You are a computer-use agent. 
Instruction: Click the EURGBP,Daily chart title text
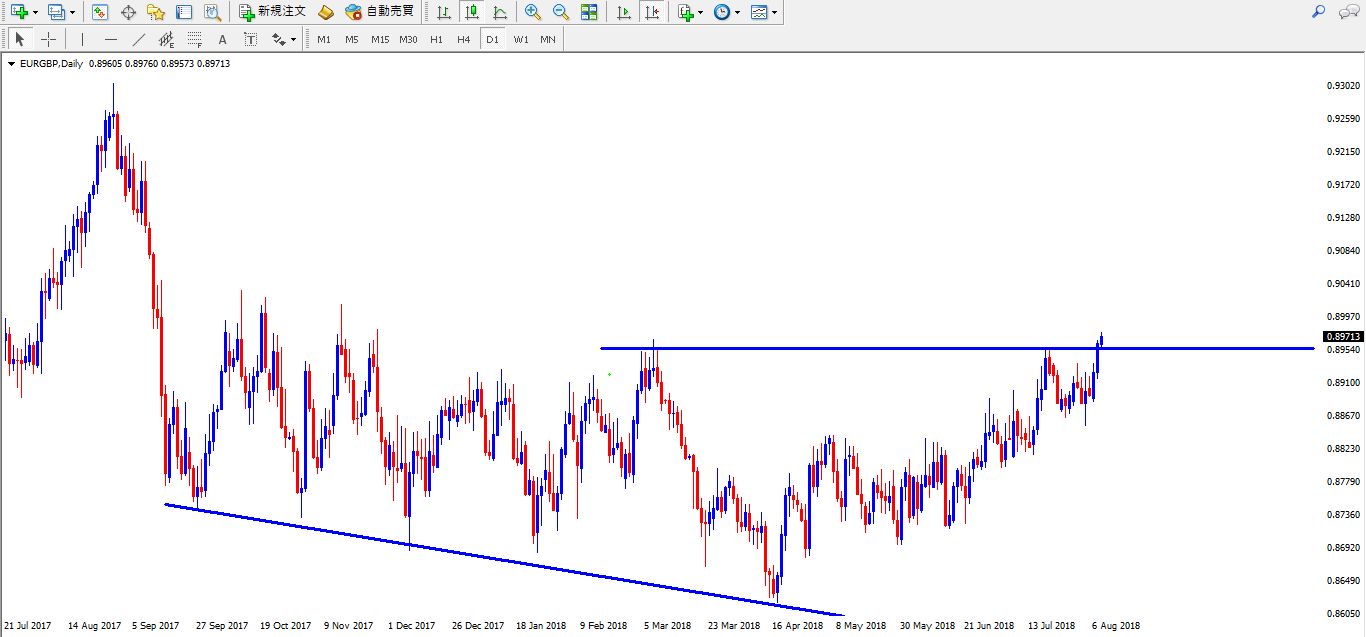(x=53, y=63)
